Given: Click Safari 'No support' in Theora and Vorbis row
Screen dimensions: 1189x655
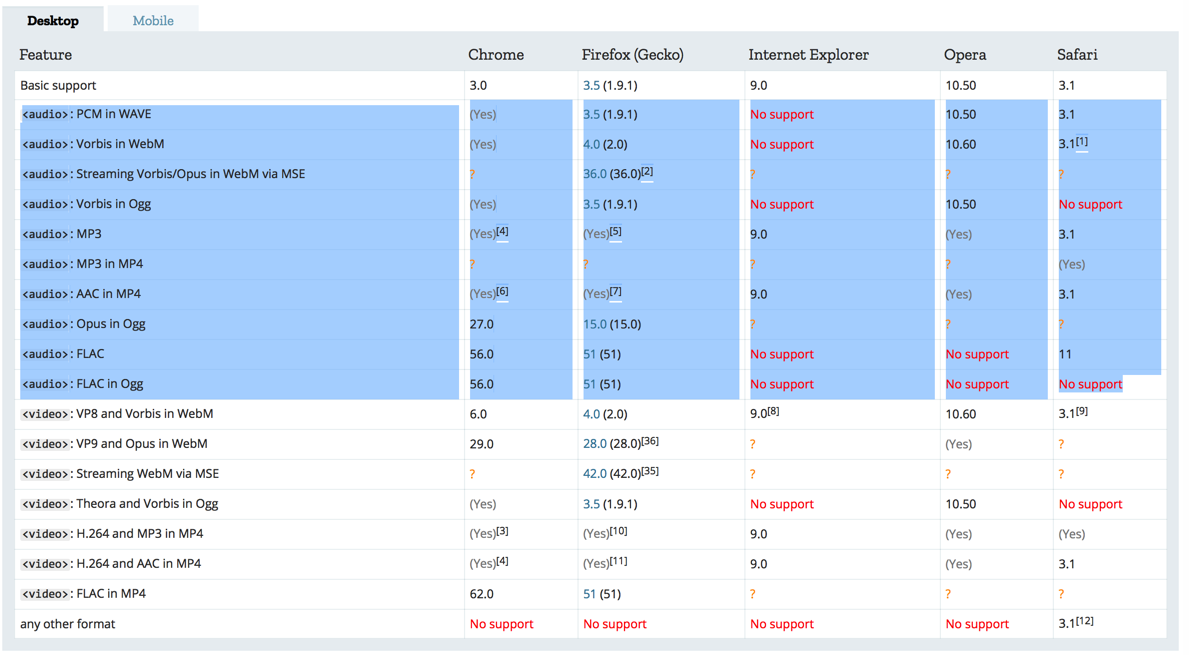Looking at the screenshot, I should point(1090,504).
